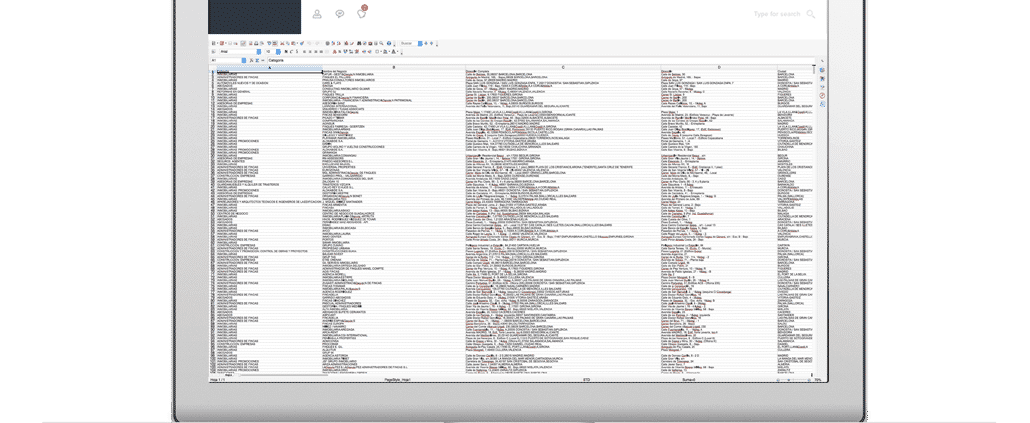Toggle the Align left button
1030x423 pixels.
[x=304, y=51]
